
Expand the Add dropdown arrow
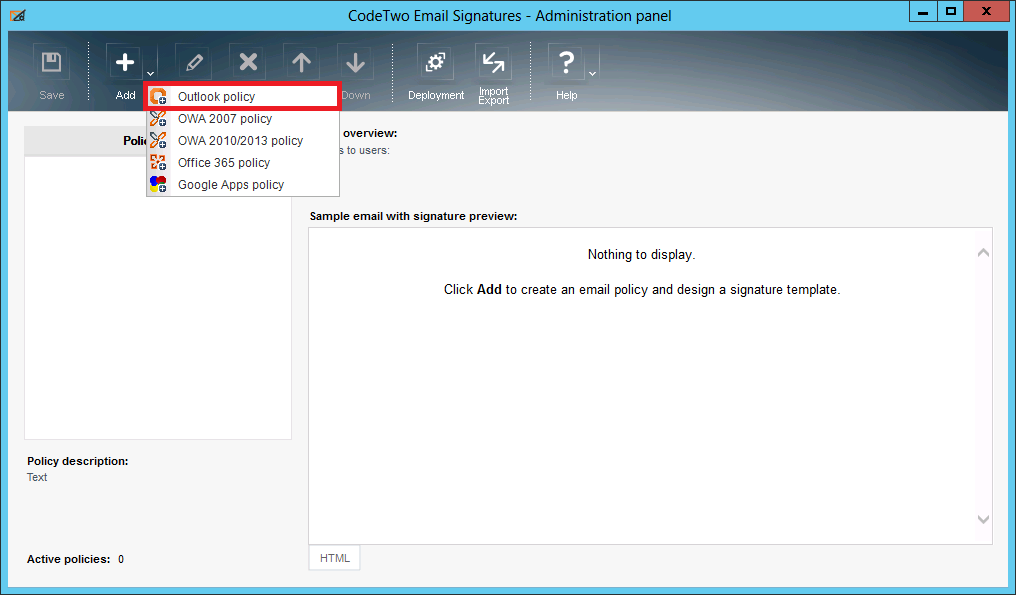(150, 73)
